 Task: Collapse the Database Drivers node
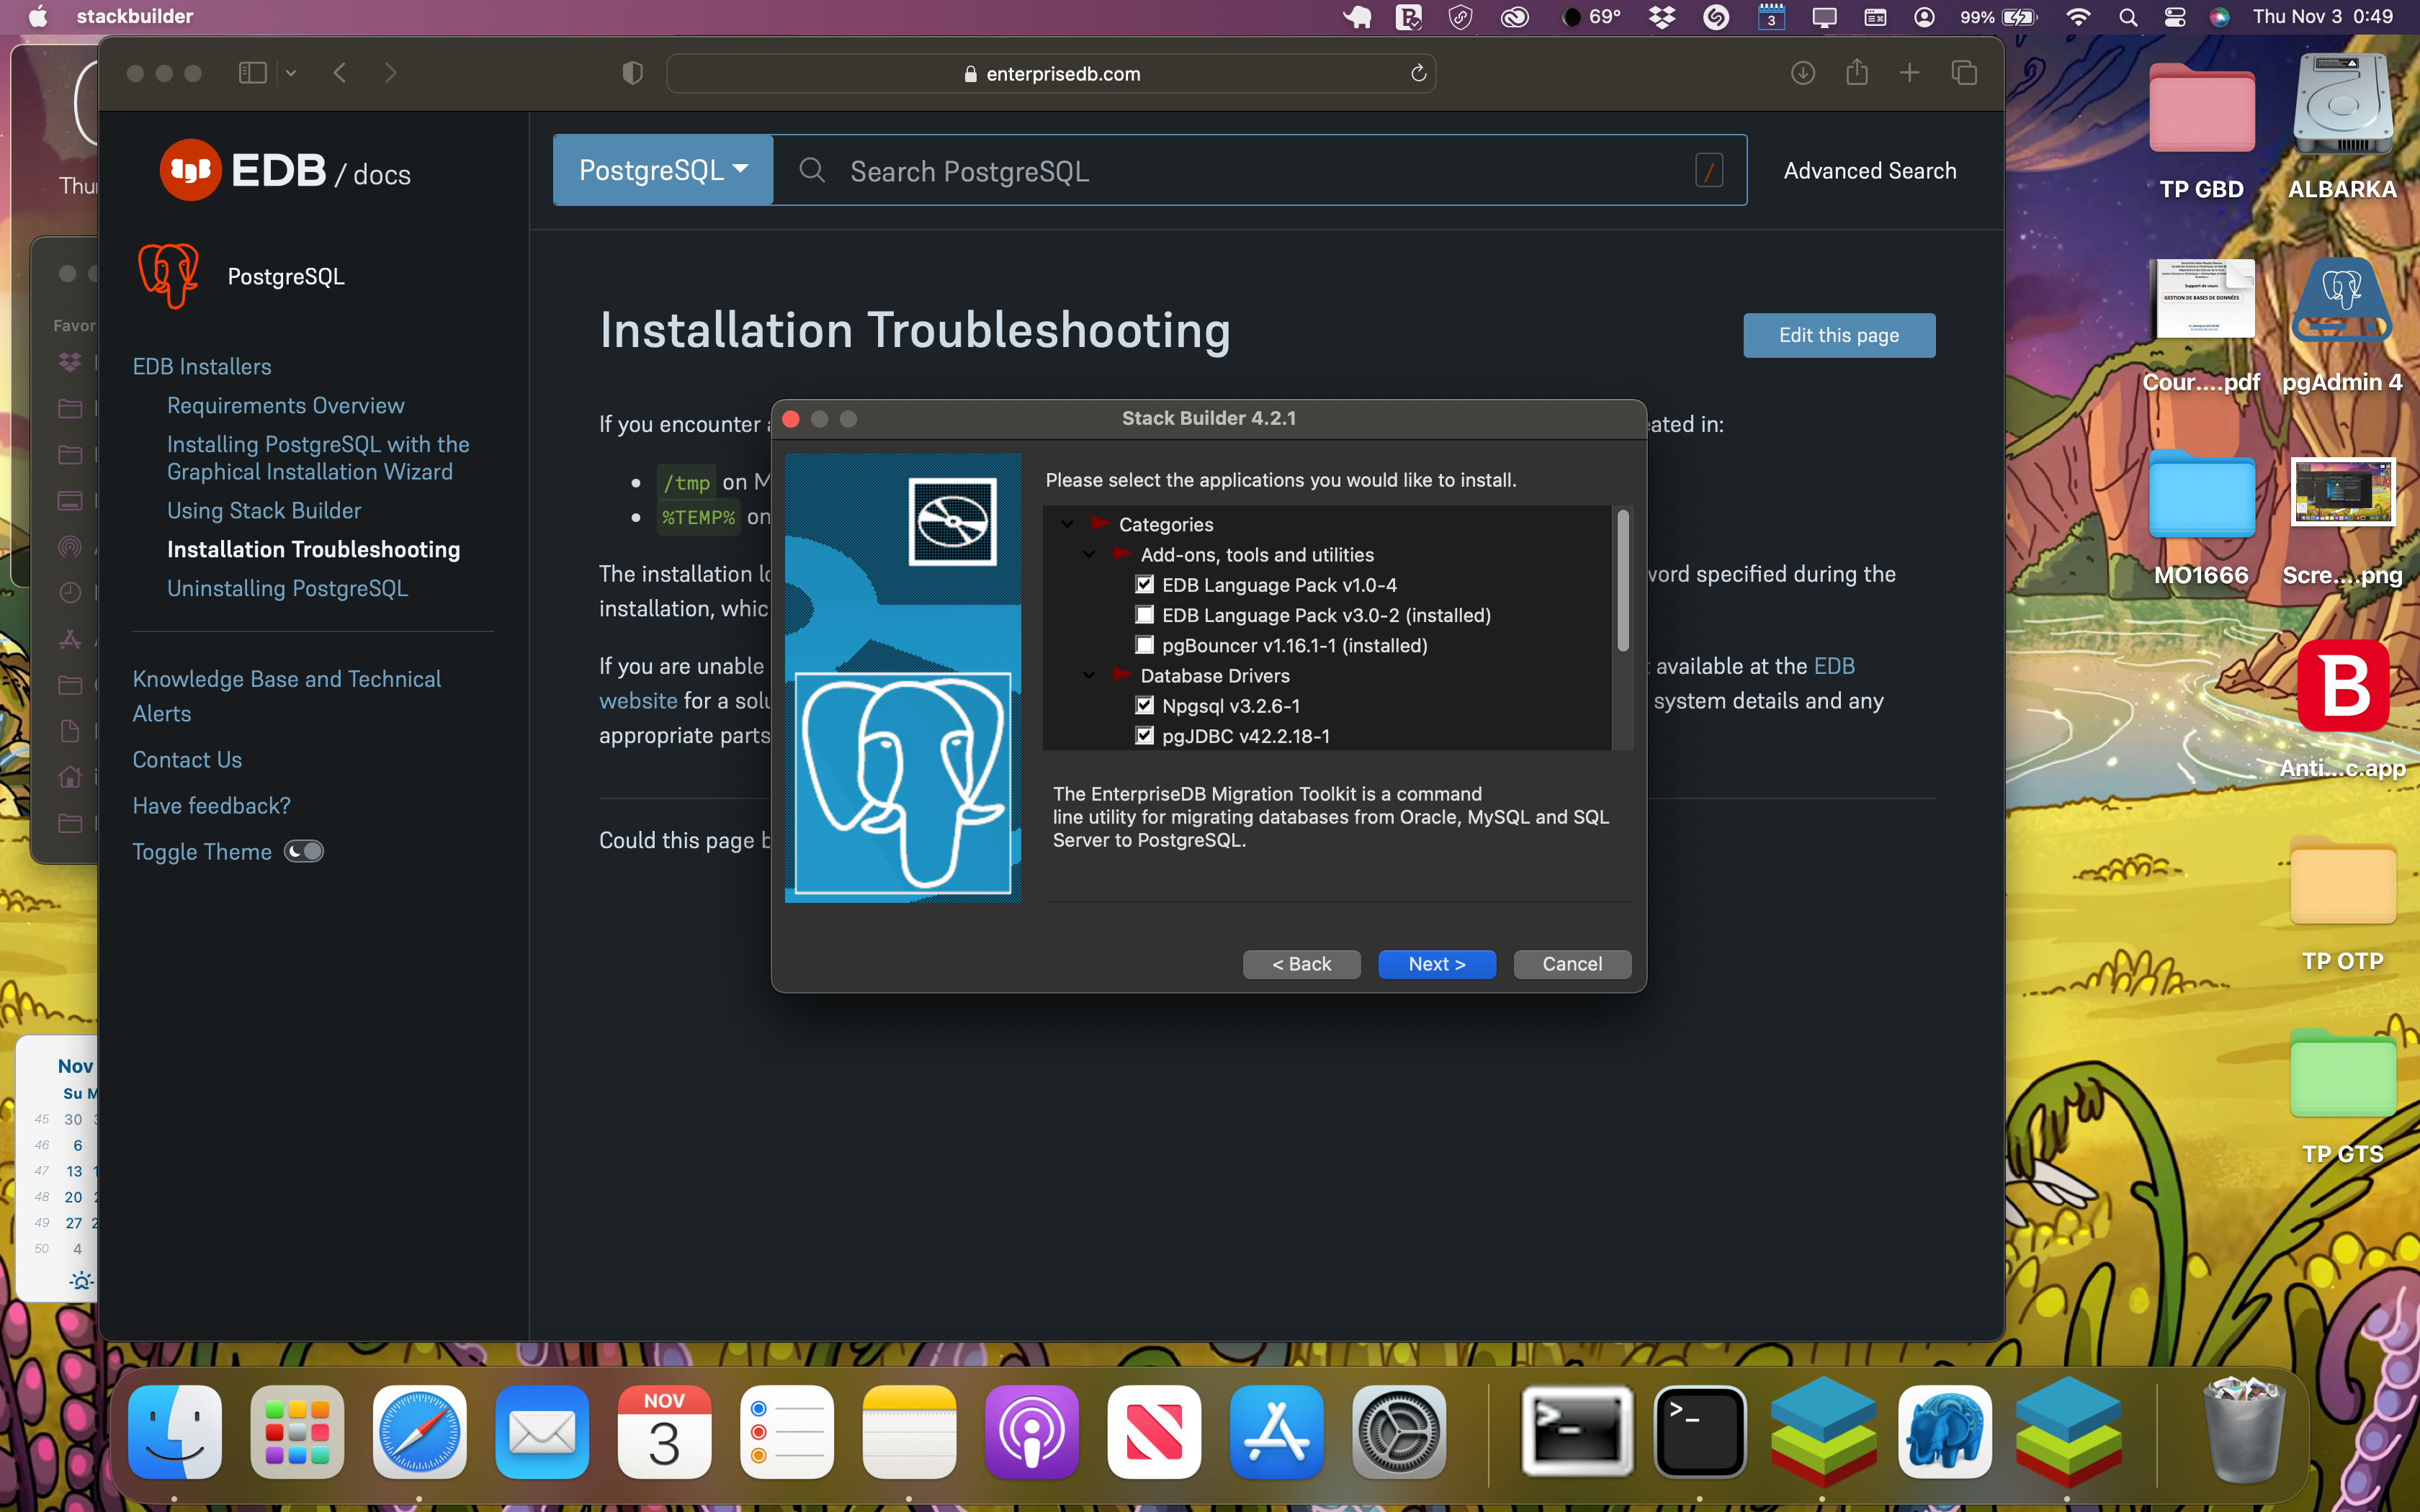click(x=1089, y=676)
